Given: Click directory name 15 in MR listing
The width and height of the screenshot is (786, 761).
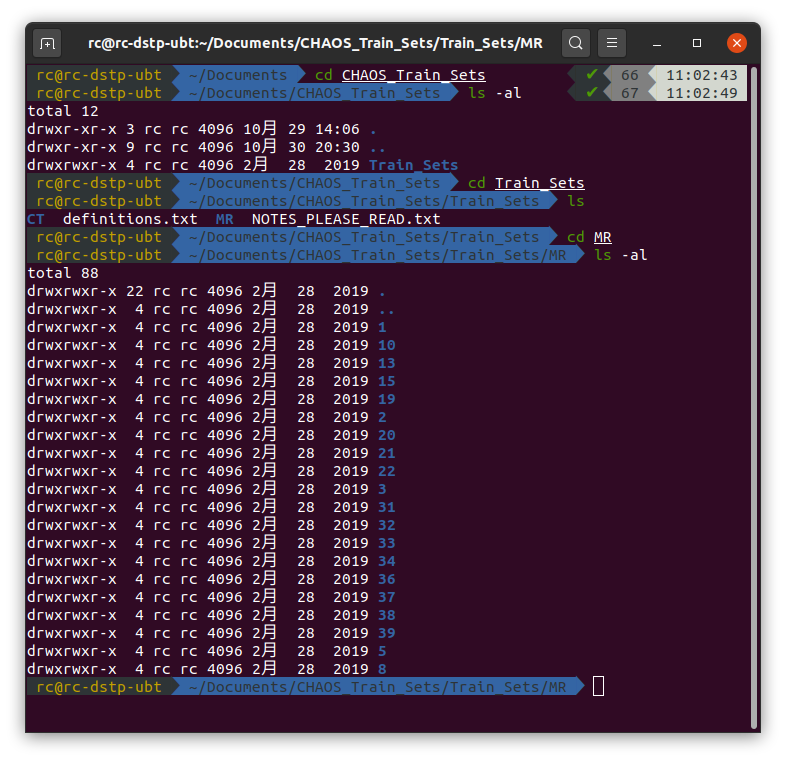Looking at the screenshot, I should click(x=386, y=382).
